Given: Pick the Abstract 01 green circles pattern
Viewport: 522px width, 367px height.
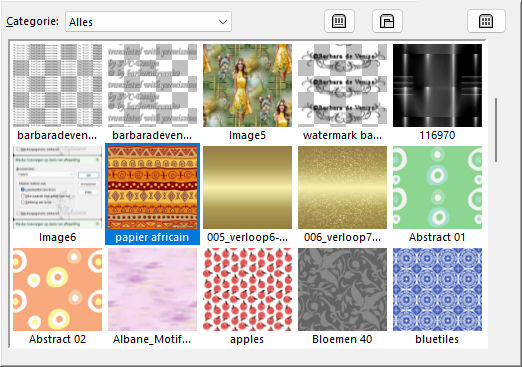Looking at the screenshot, I should tap(437, 194).
